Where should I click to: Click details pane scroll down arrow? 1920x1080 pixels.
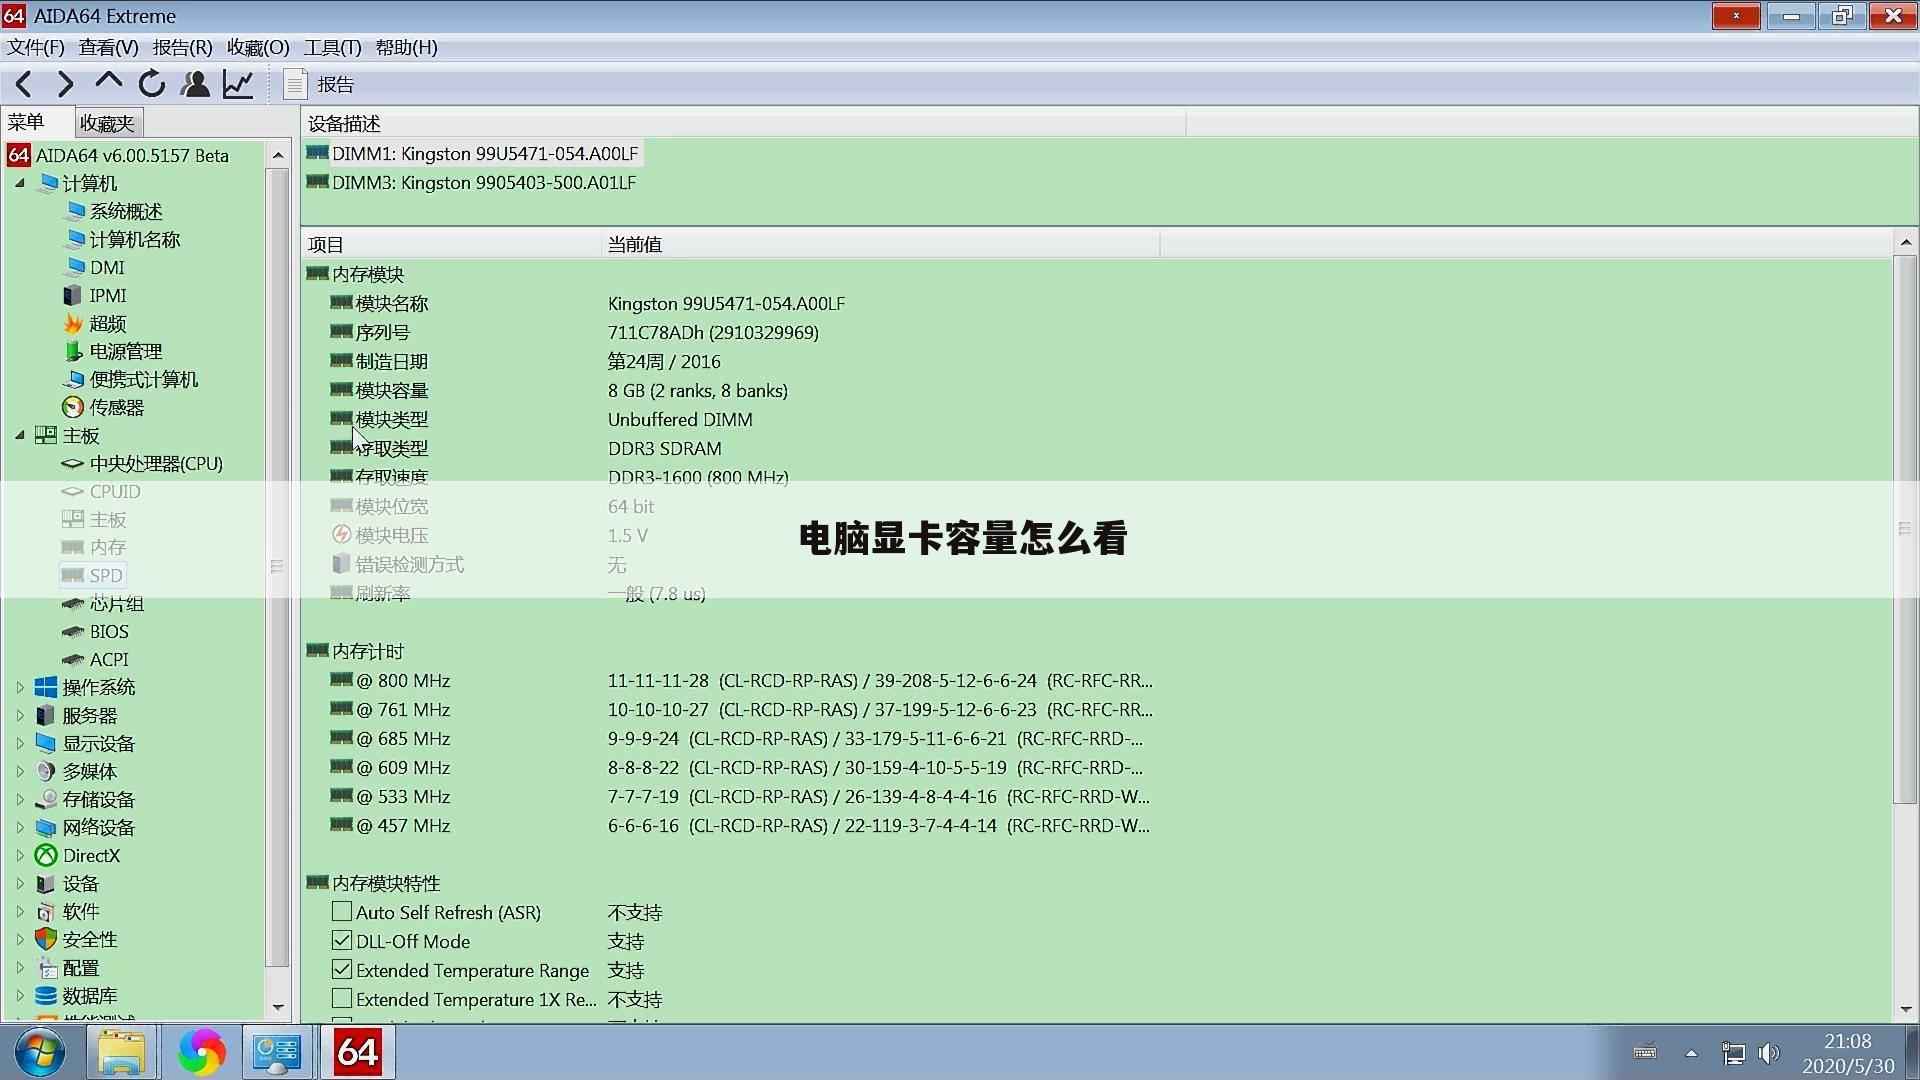(x=1906, y=1009)
